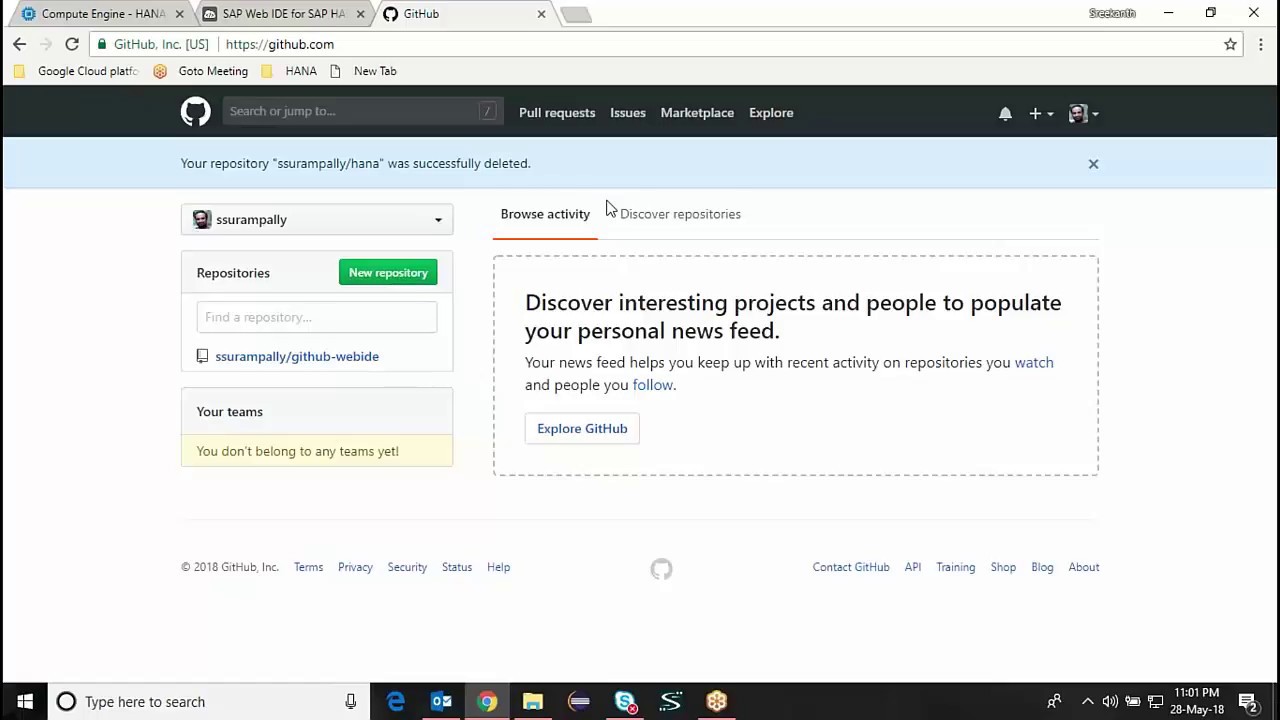
Task: Open the Action Center notifications icon
Action: click(1247, 702)
